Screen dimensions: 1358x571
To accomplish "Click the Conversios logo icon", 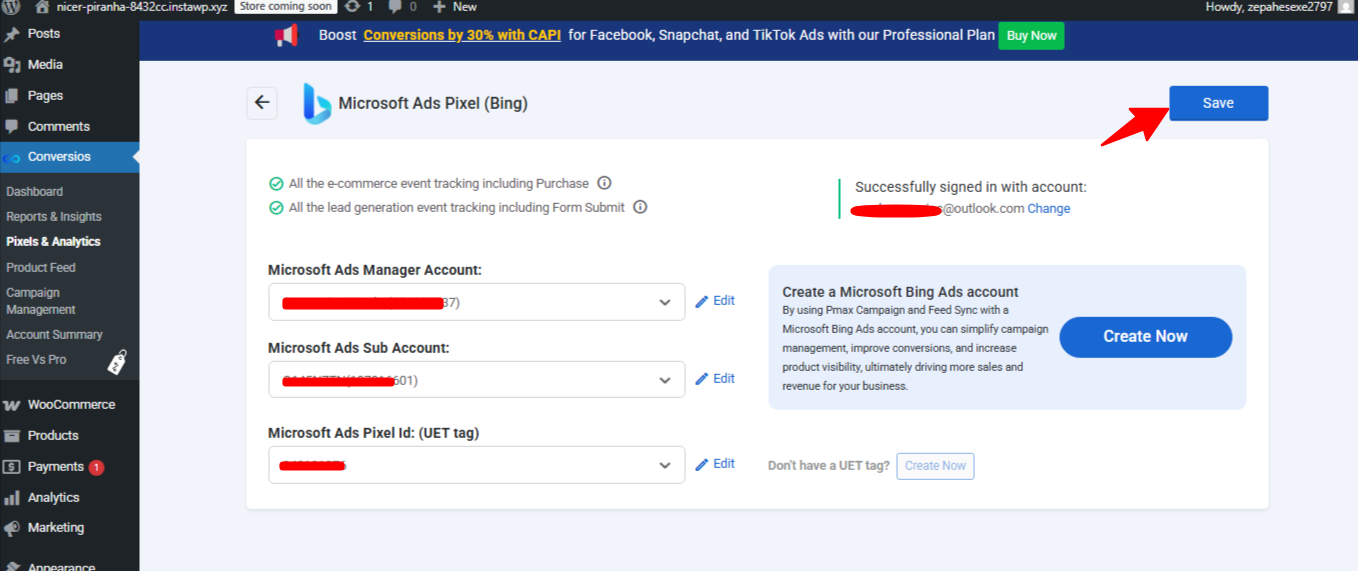I will click(x=12, y=158).
